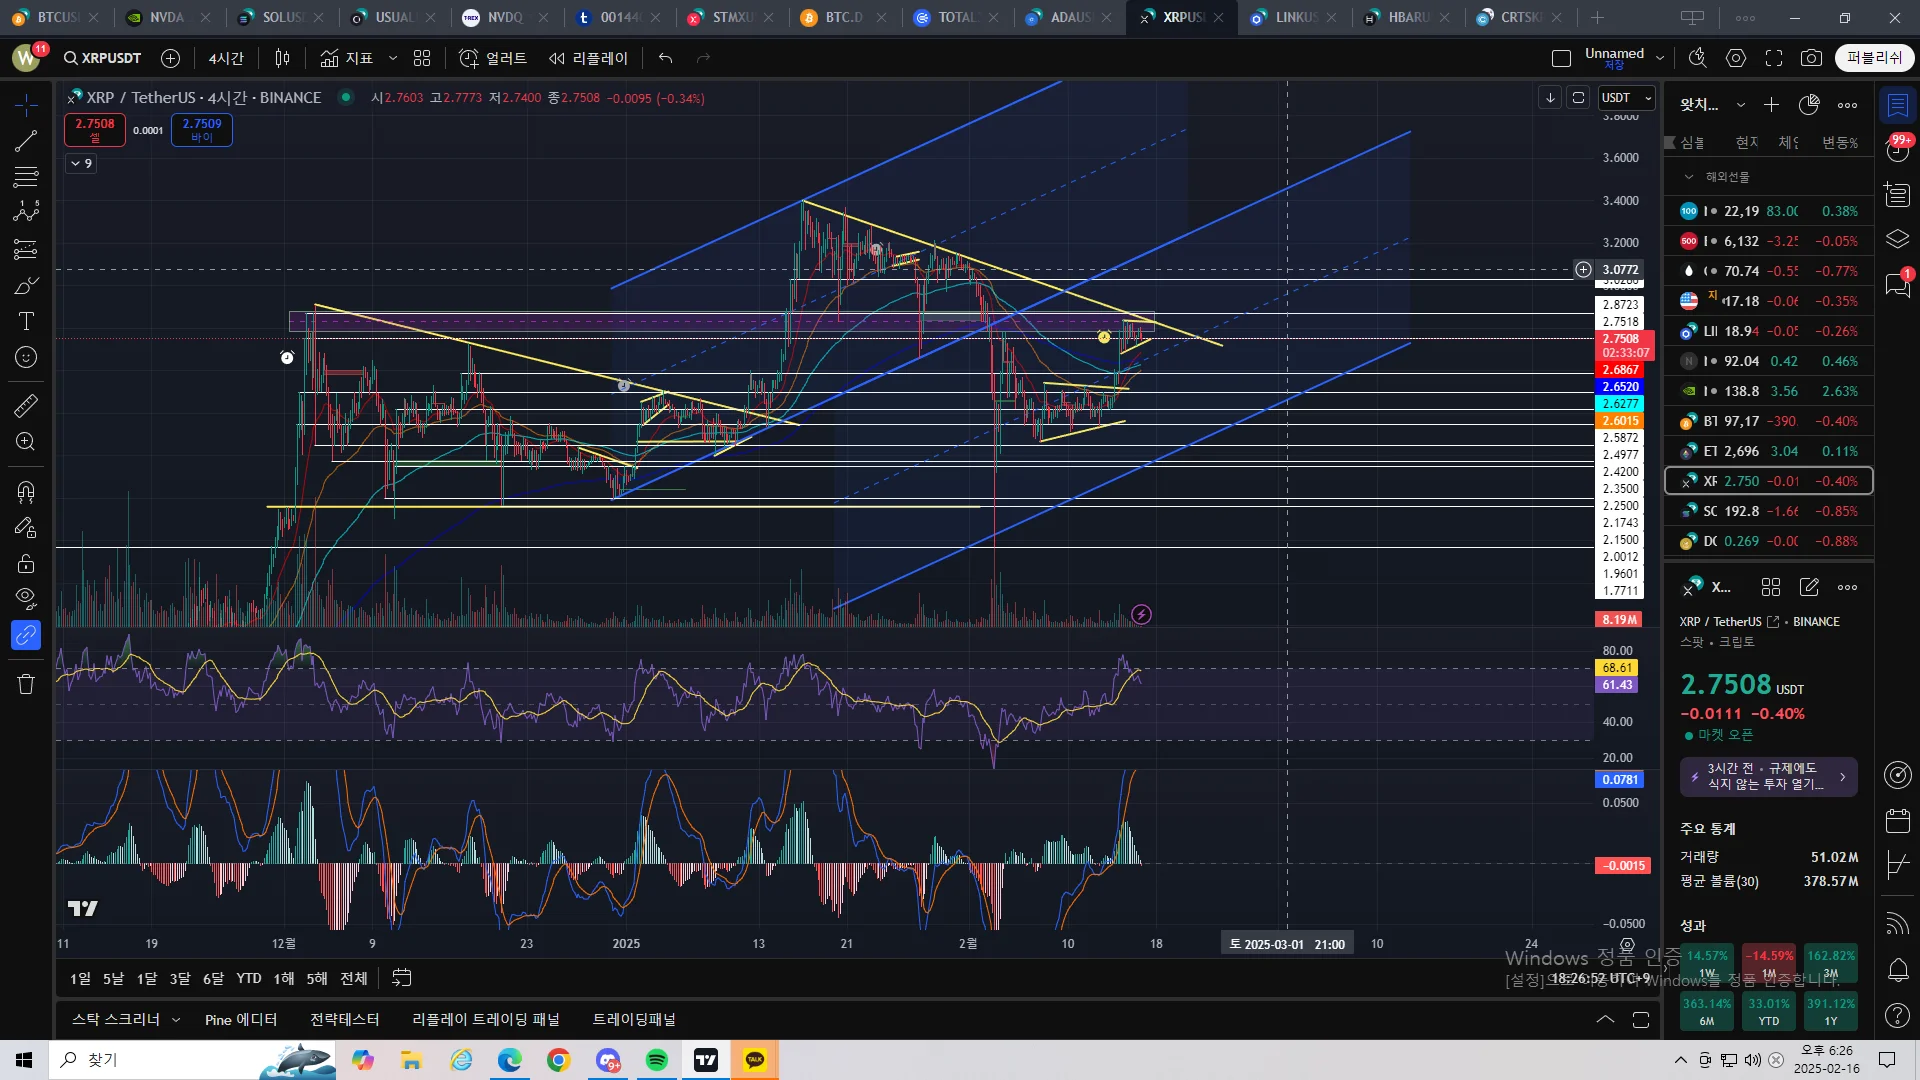The image size is (1920, 1080).
Task: Toggle lock all drawings icon
Action: coord(26,563)
